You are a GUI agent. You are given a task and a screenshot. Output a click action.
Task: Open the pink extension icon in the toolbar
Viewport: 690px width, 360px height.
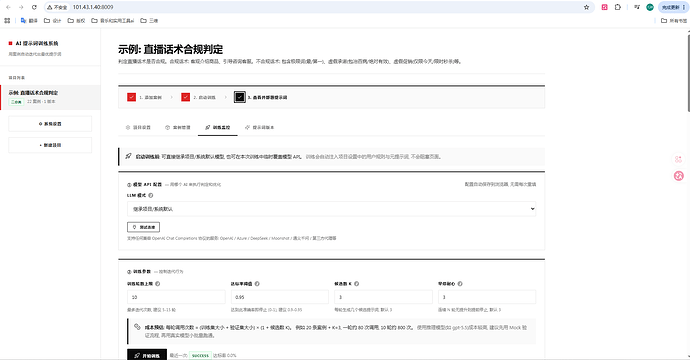pos(605,7)
